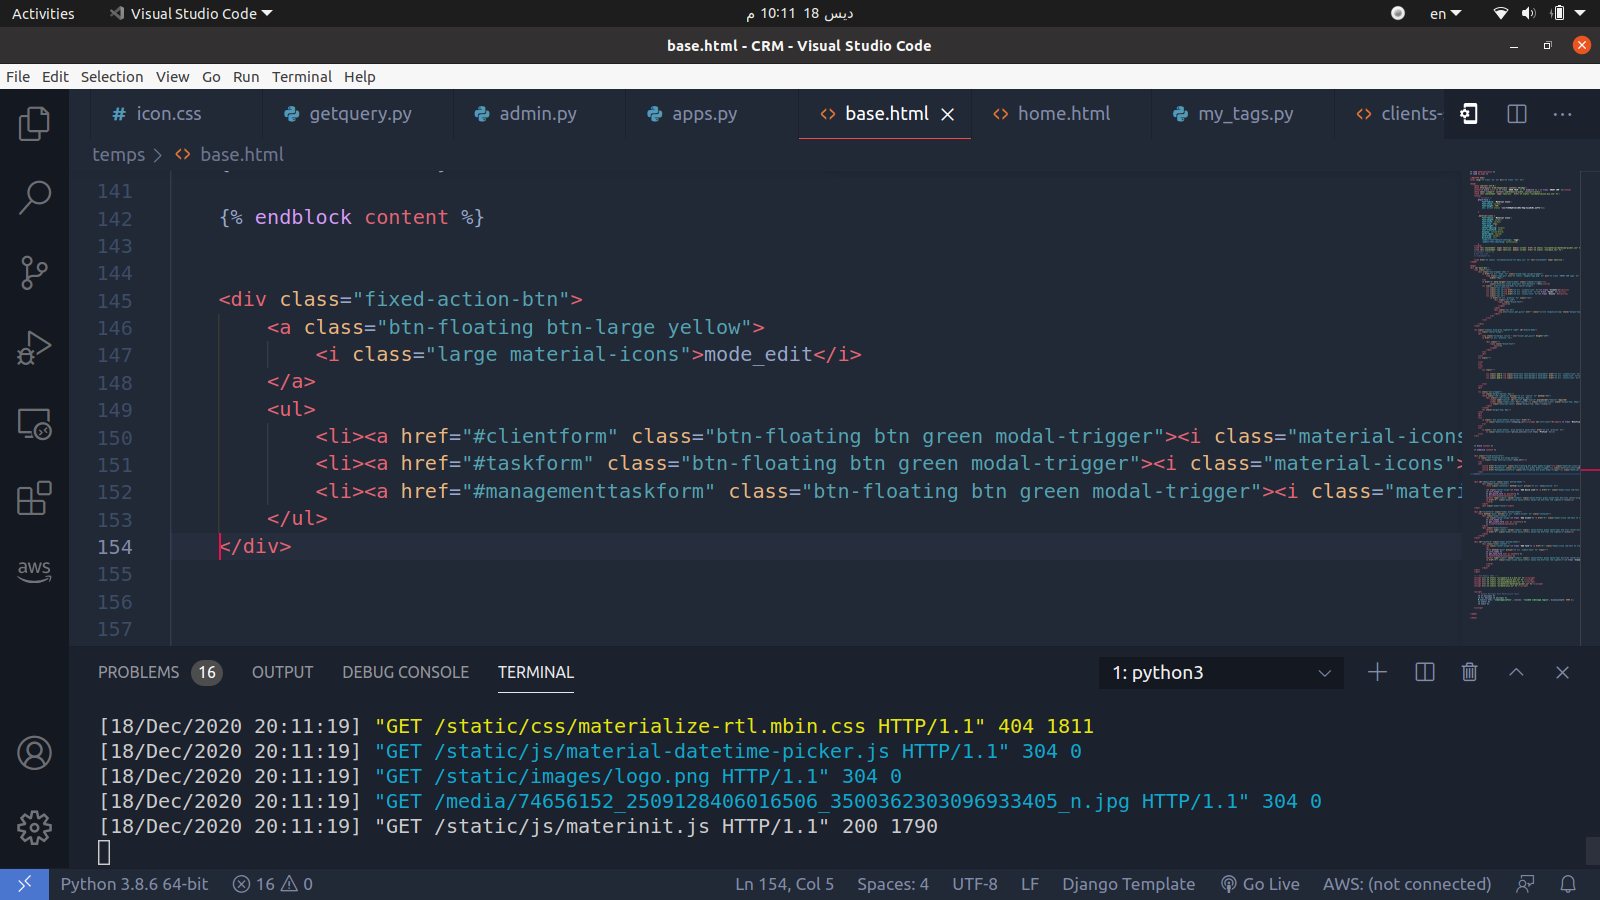Open the system volume indicator
Image resolution: width=1600 pixels, height=900 pixels.
pos(1528,14)
